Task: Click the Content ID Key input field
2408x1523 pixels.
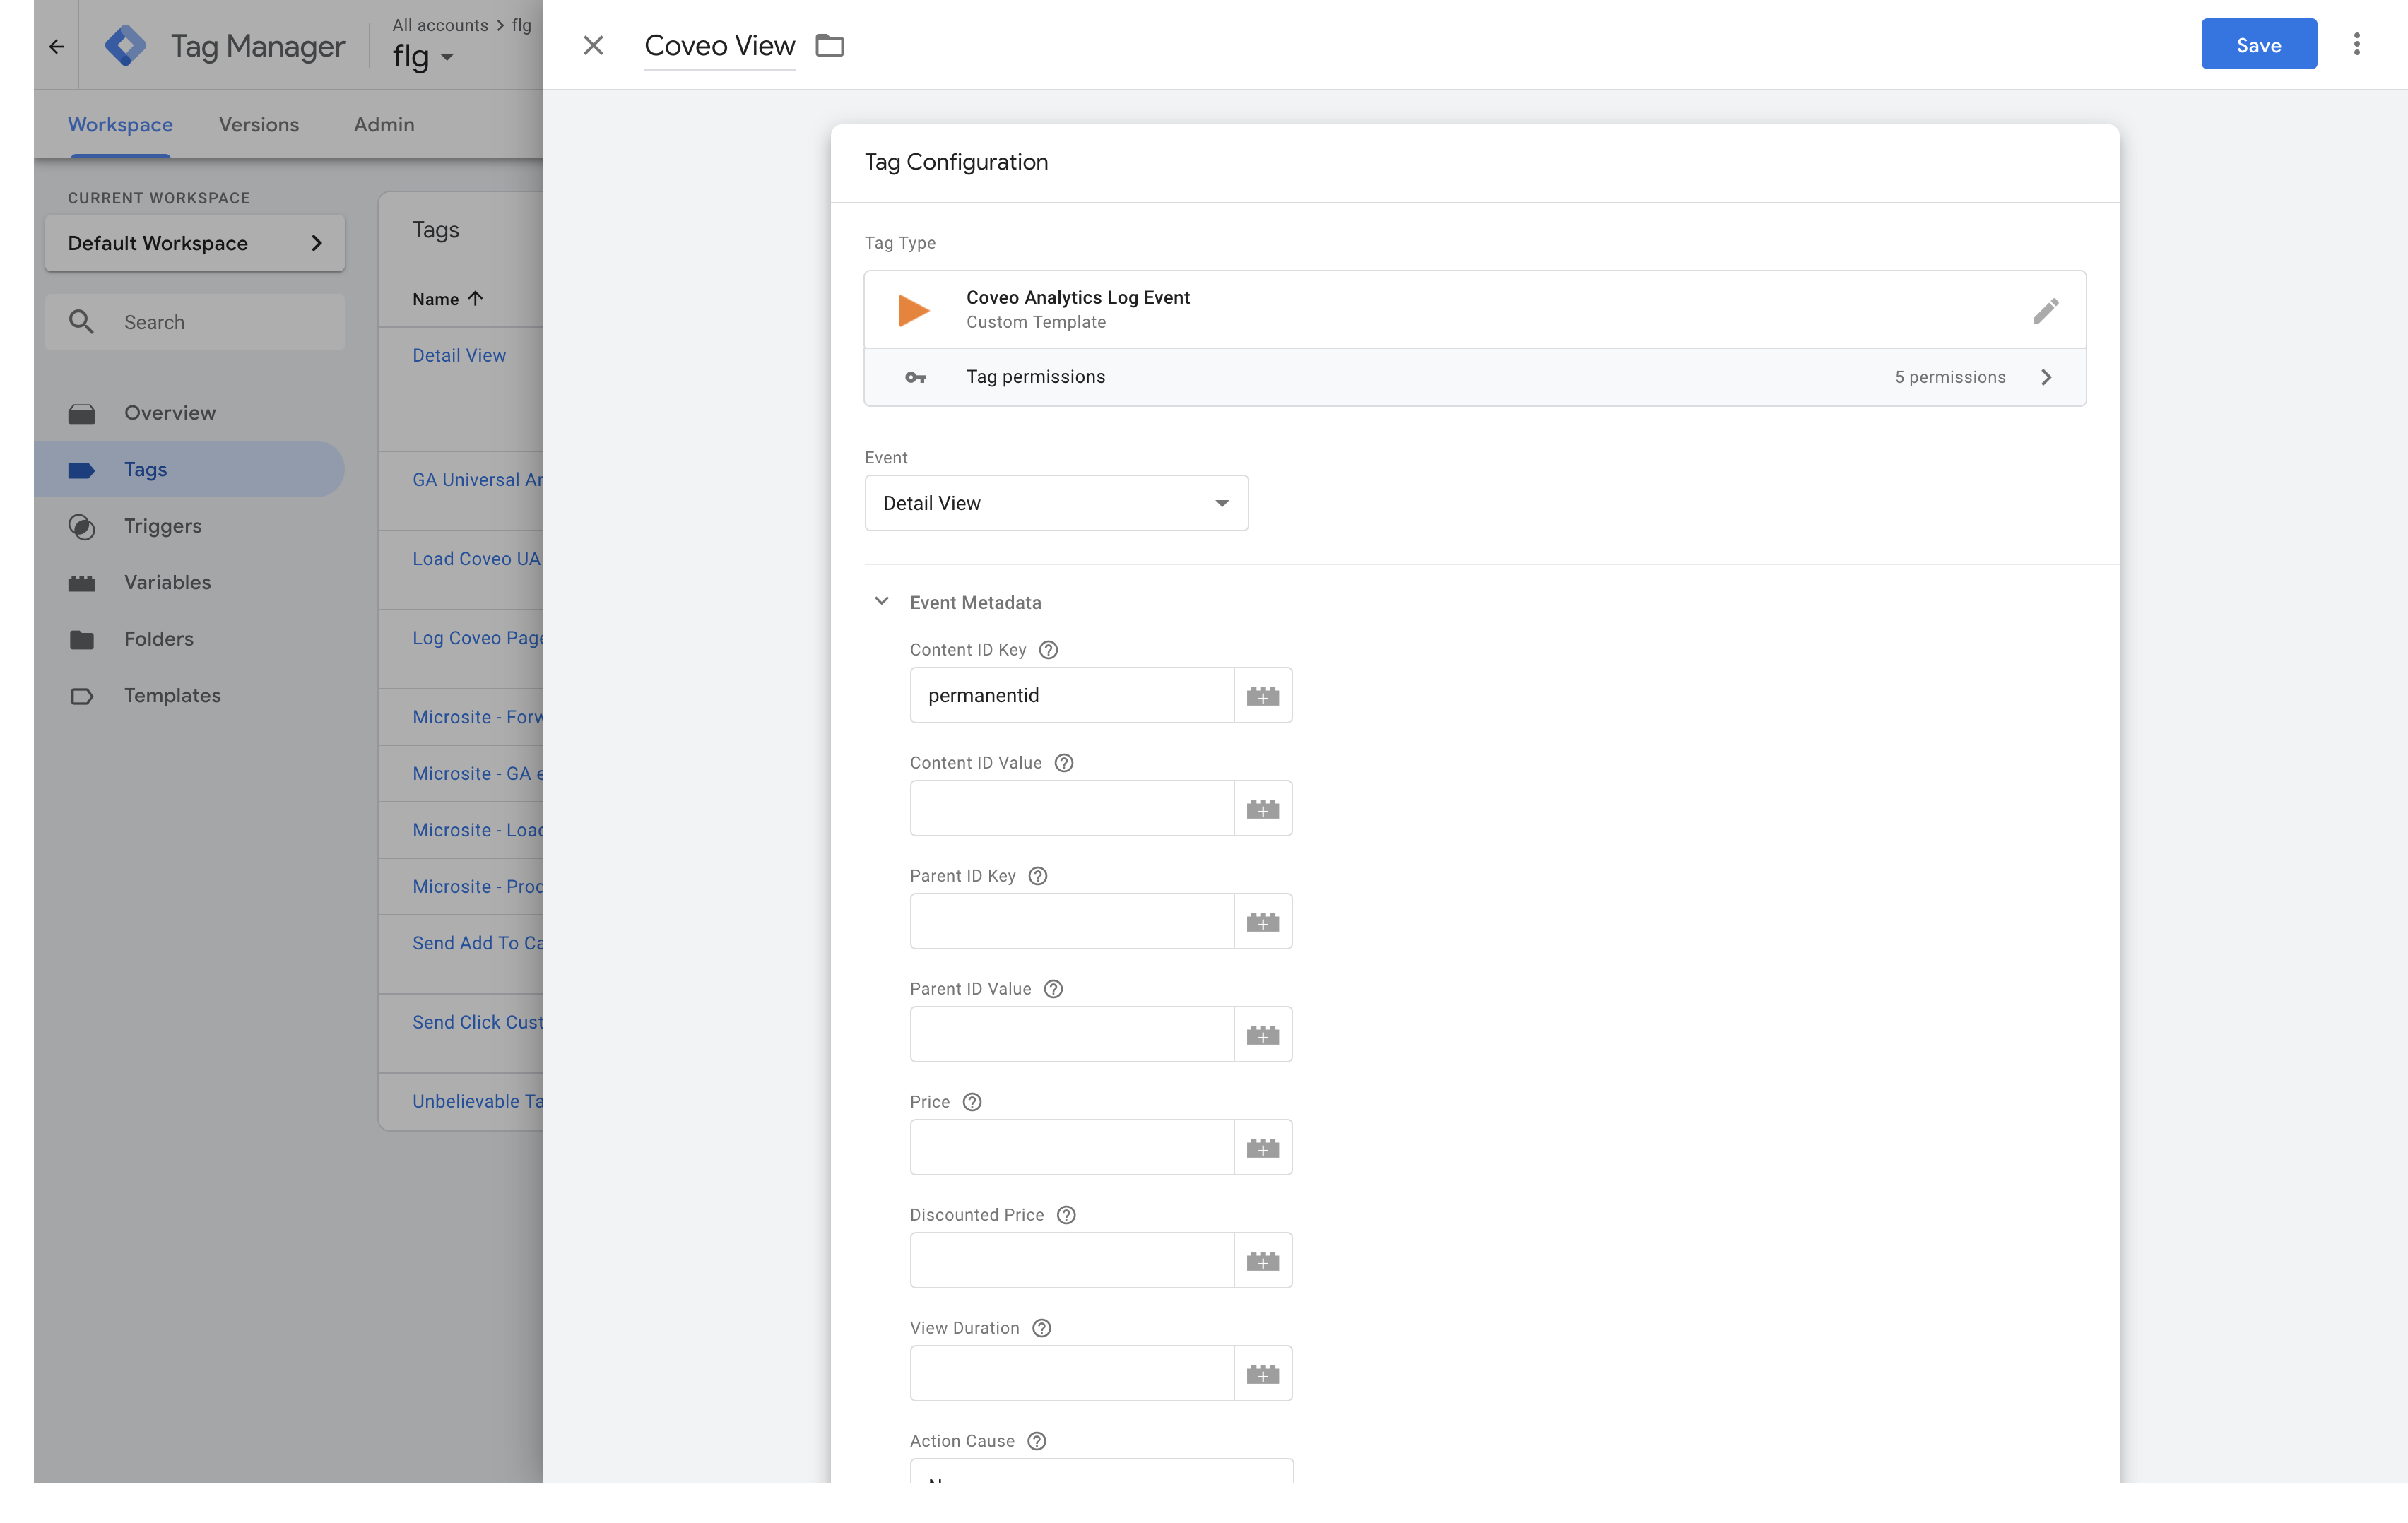Action: tap(1071, 695)
